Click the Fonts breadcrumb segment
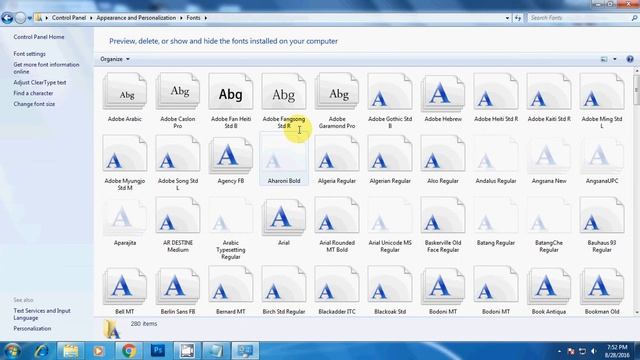The height and width of the screenshot is (360, 640). tap(193, 18)
